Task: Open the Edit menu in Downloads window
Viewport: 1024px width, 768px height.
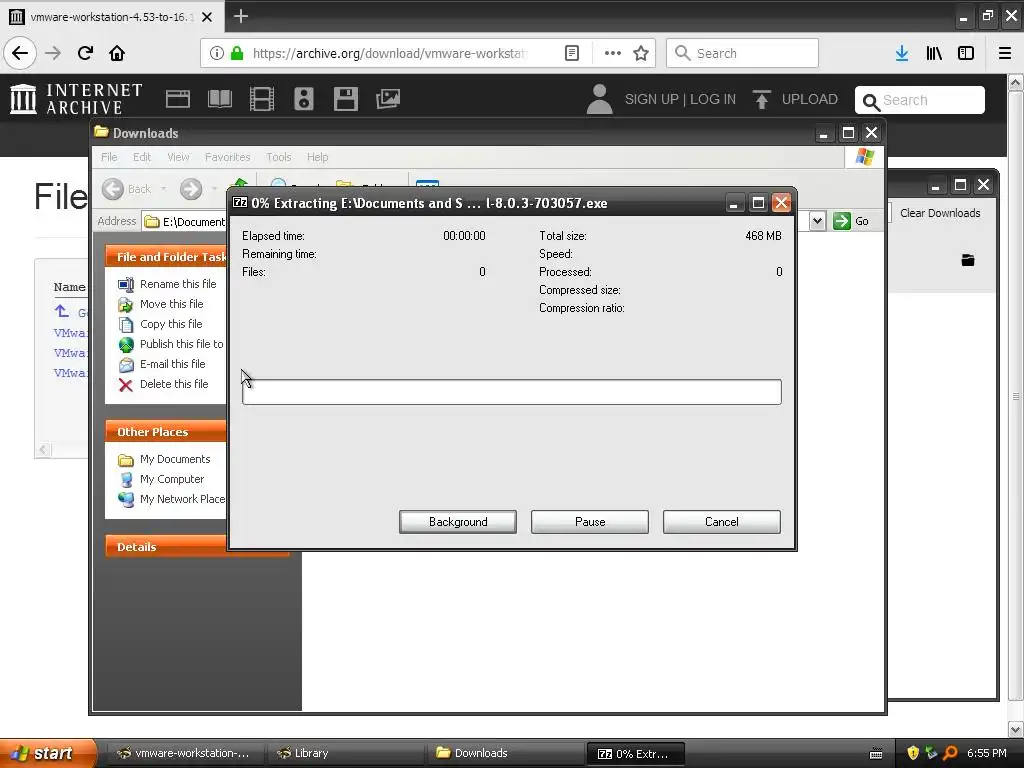Action: pyautogui.click(x=142, y=157)
